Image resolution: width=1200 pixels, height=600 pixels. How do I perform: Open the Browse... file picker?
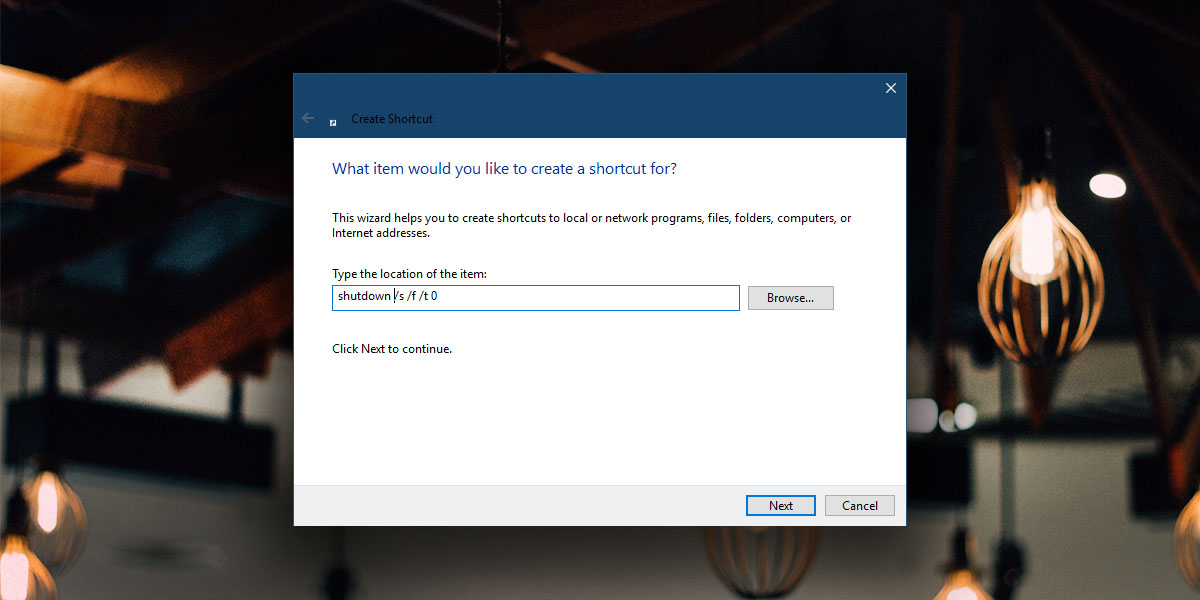[790, 298]
